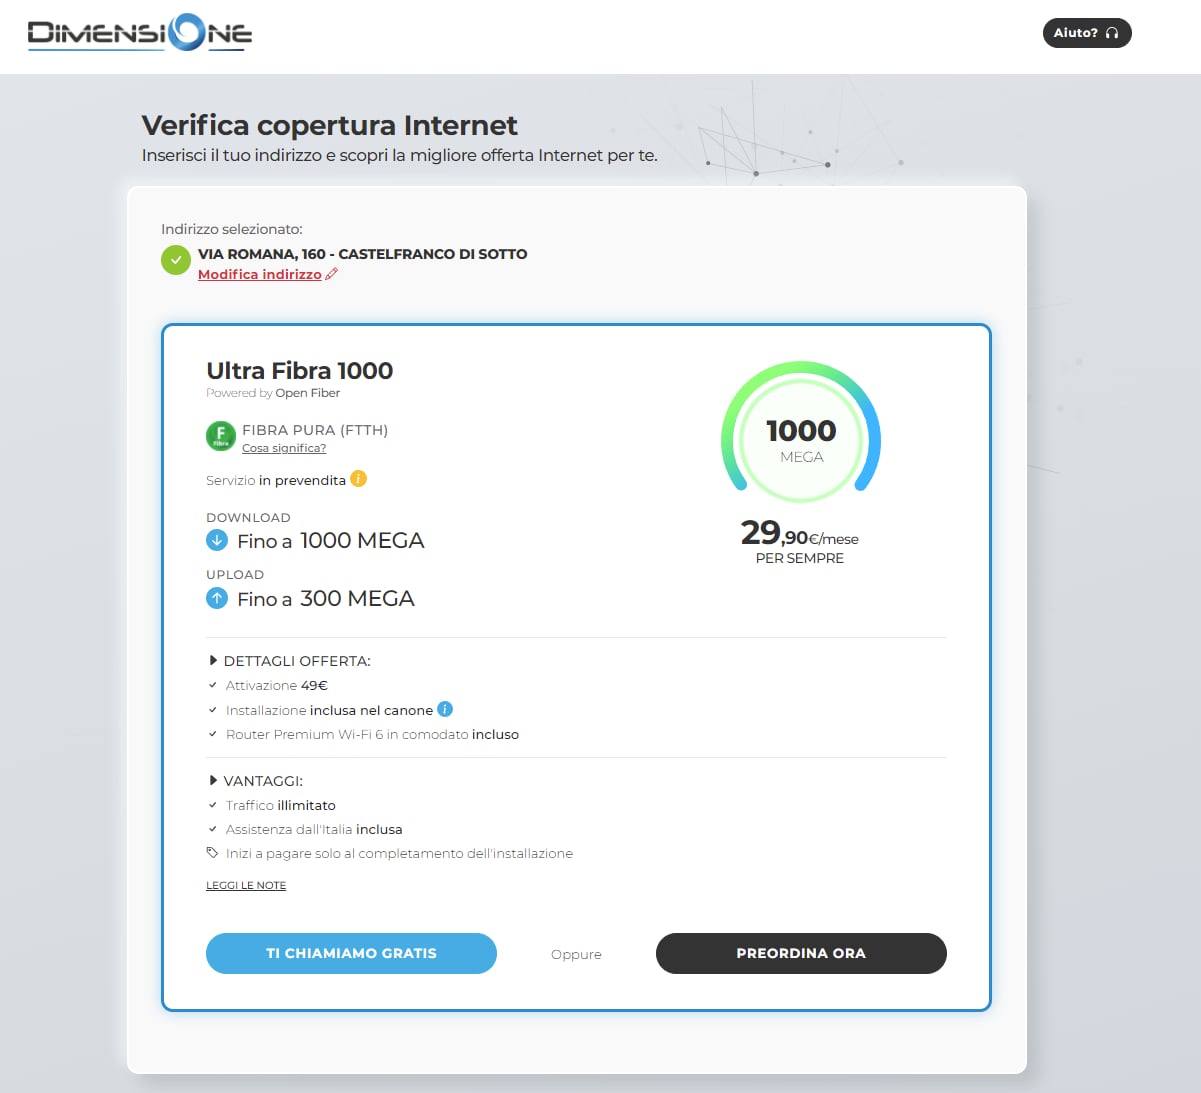
Task: Click the download arrow icon
Action: [217, 540]
